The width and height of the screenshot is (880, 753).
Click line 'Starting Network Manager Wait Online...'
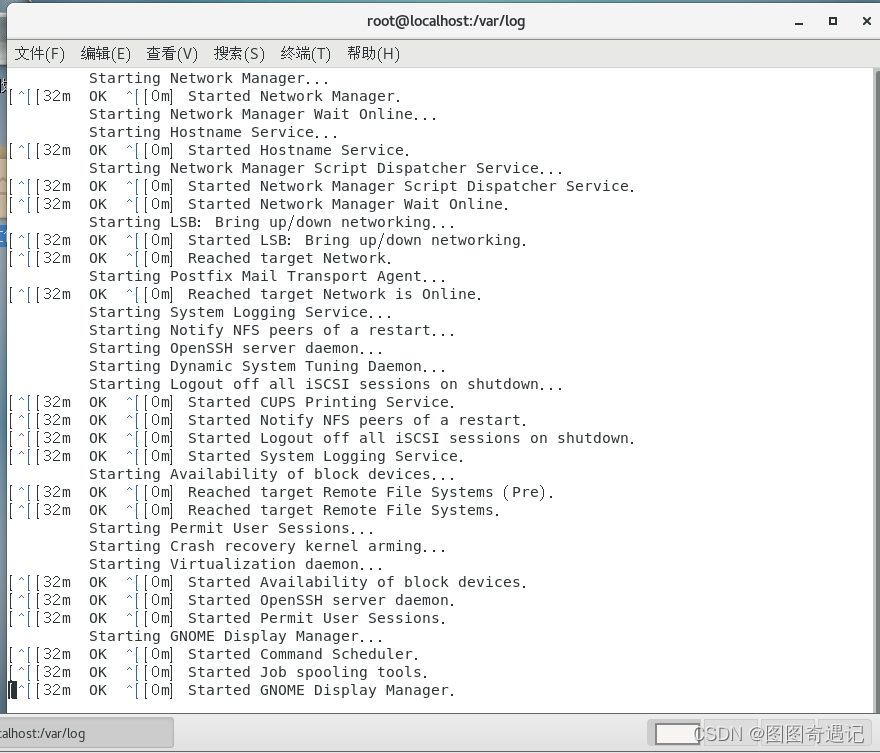pyautogui.click(x=263, y=114)
